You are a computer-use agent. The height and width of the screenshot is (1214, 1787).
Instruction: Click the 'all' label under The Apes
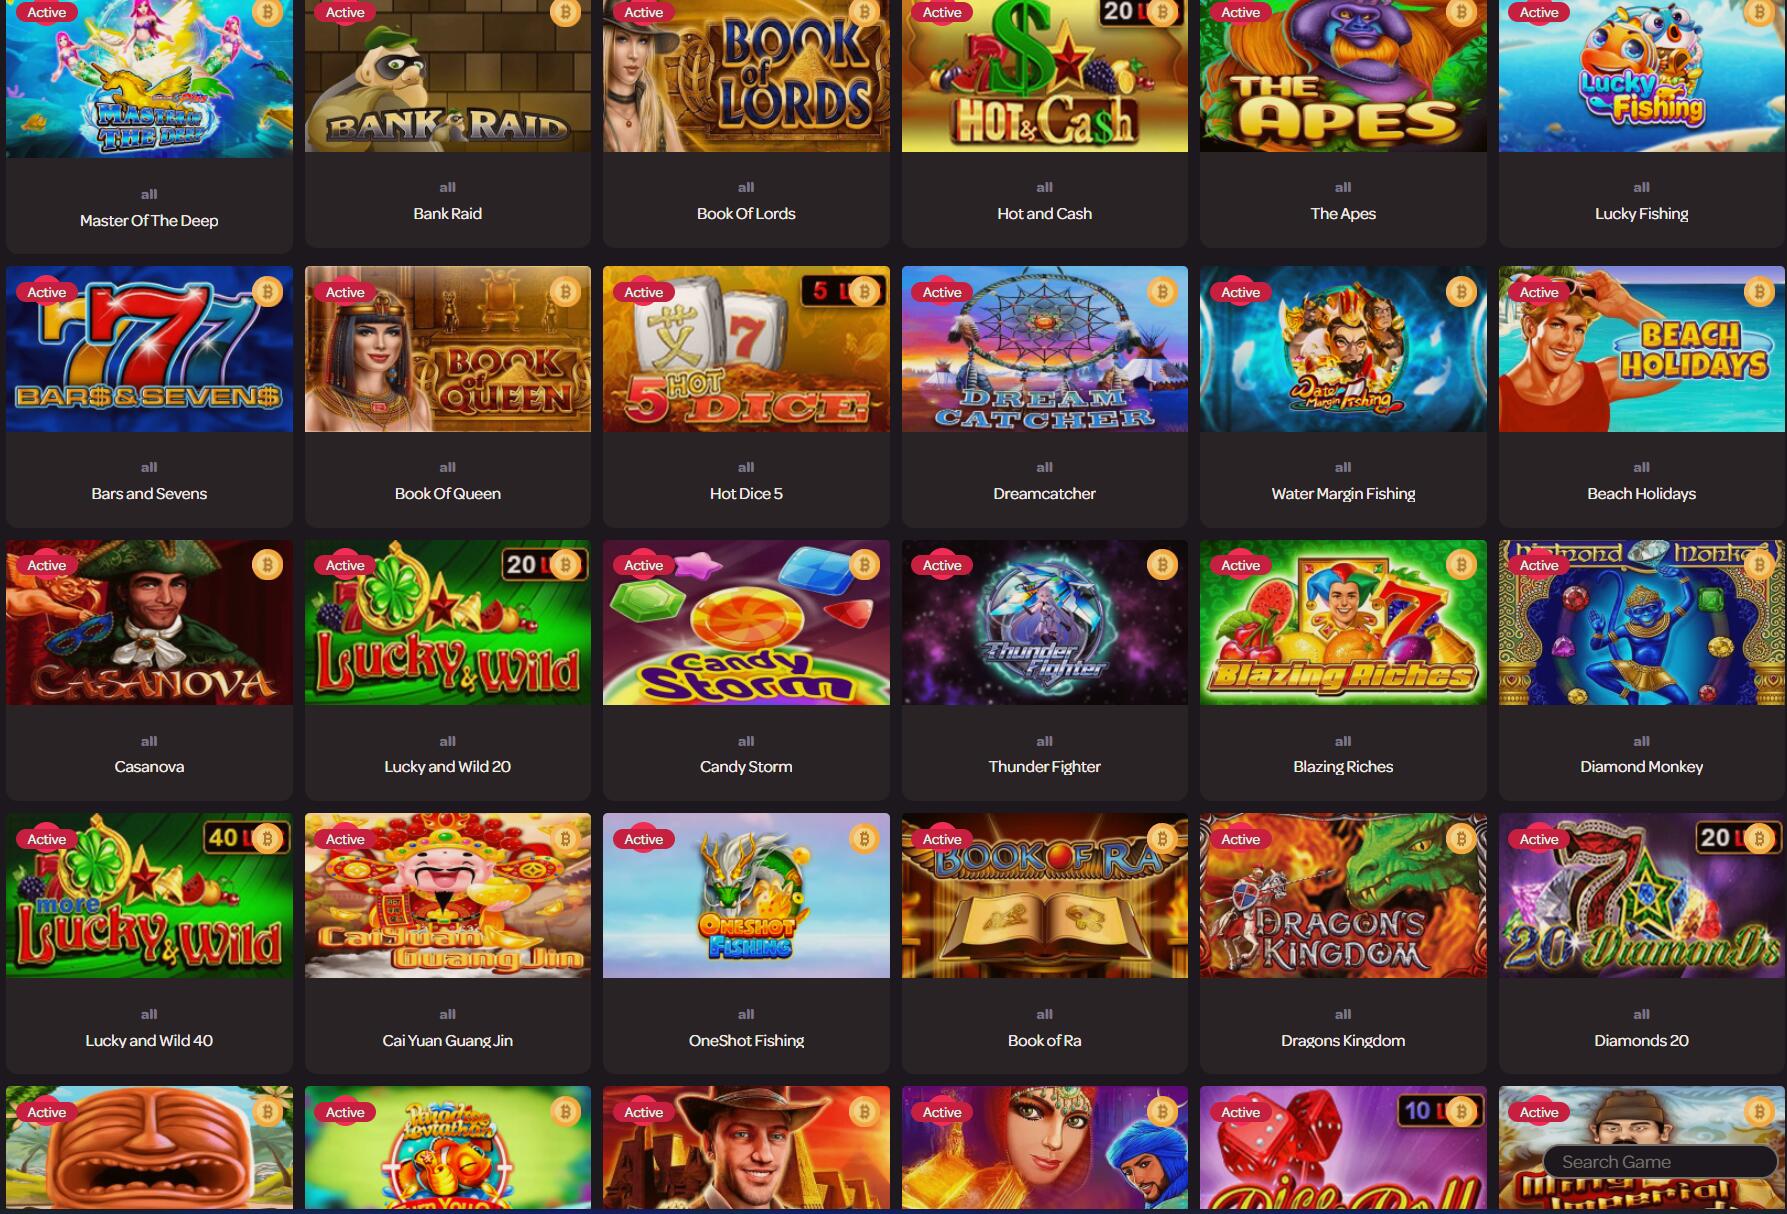pyautogui.click(x=1343, y=187)
